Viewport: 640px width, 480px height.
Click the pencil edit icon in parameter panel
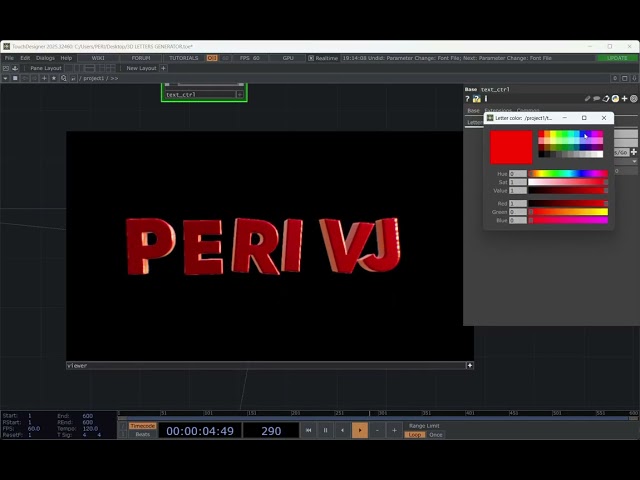pyautogui.click(x=587, y=98)
